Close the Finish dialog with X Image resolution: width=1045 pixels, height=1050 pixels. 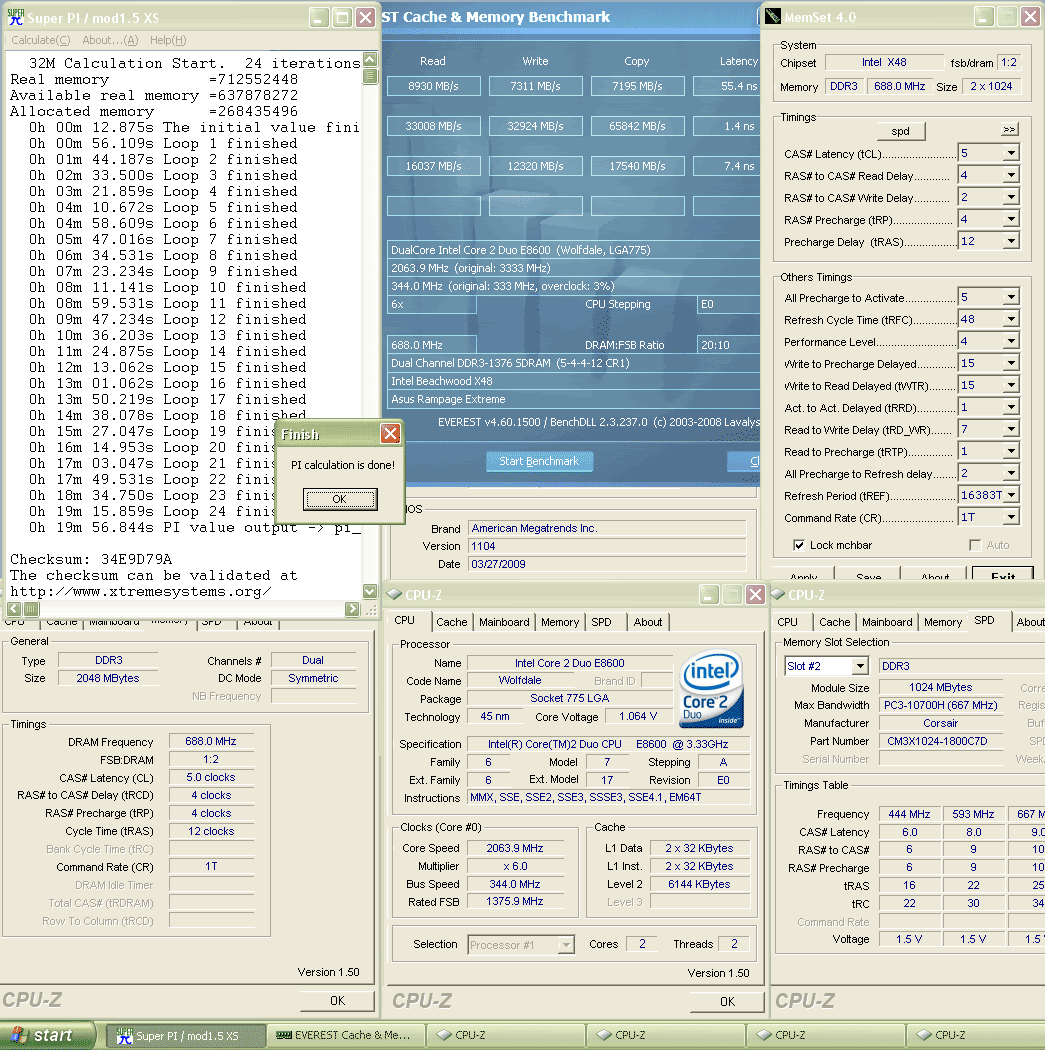coord(390,434)
